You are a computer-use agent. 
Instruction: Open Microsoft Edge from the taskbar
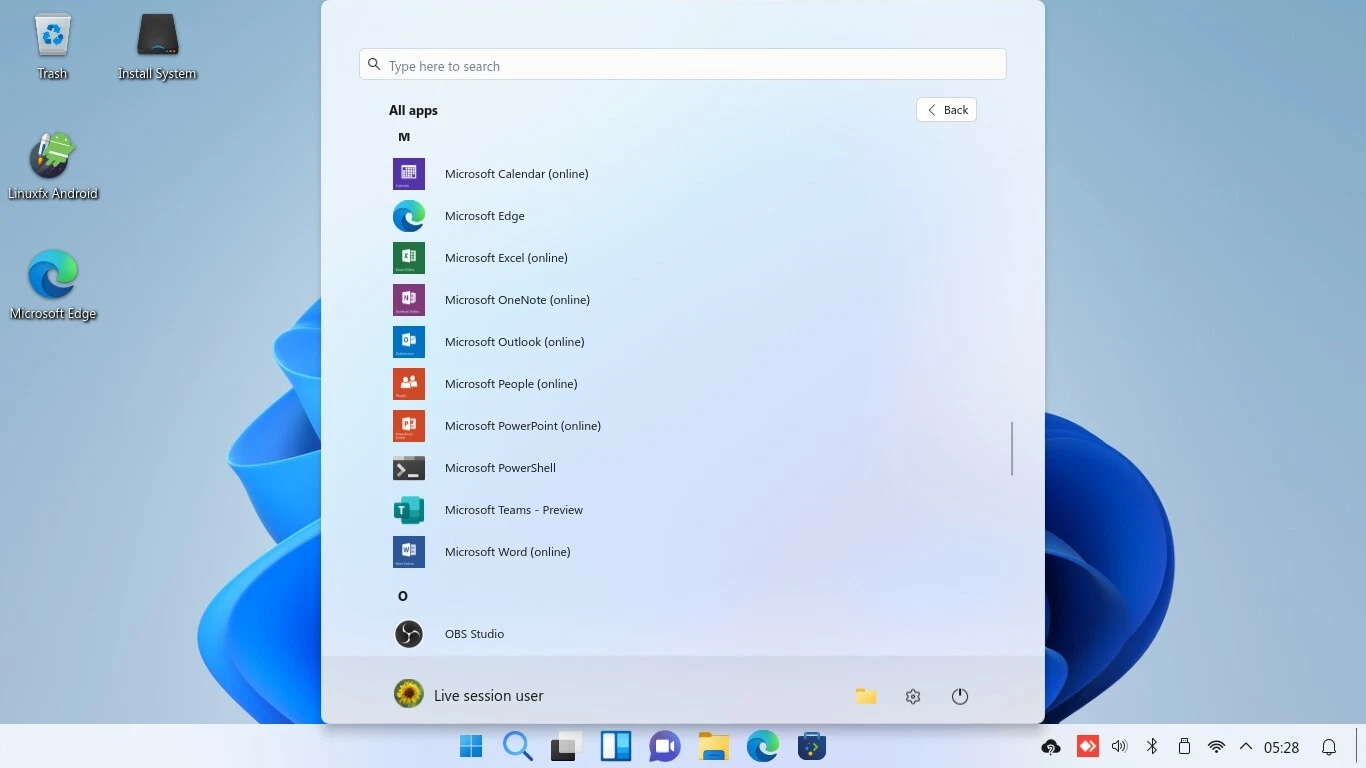(762, 746)
